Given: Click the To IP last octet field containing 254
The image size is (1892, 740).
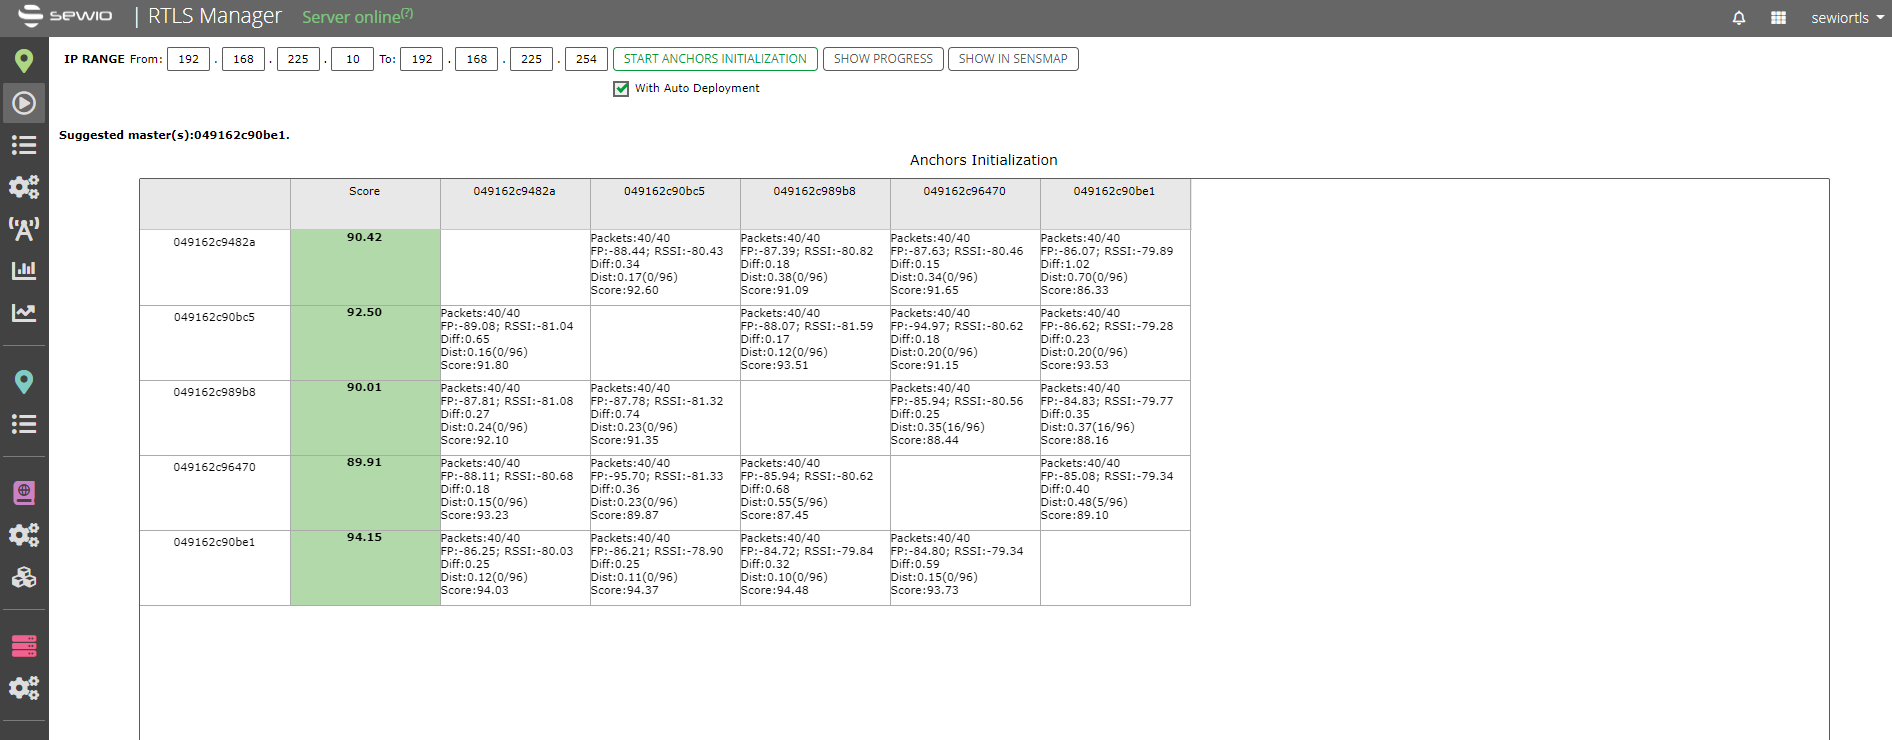Looking at the screenshot, I should point(586,59).
